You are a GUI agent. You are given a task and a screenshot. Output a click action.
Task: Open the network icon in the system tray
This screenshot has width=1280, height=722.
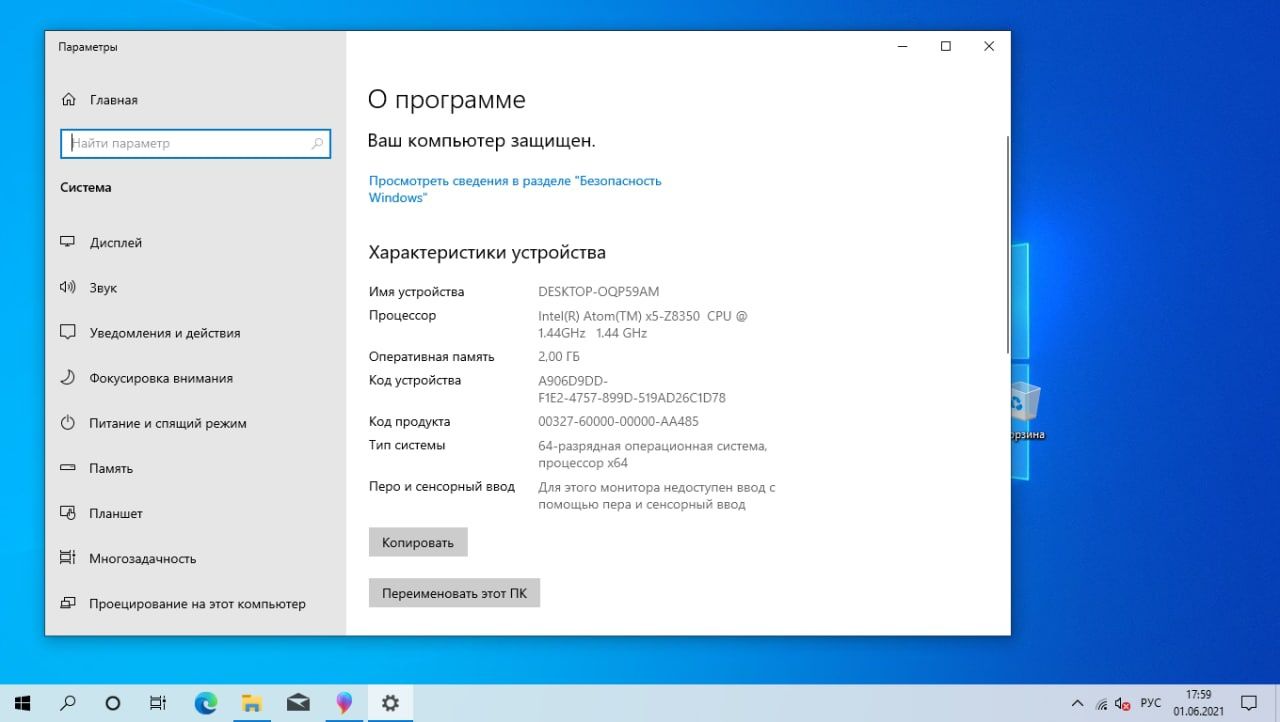(x=1101, y=704)
